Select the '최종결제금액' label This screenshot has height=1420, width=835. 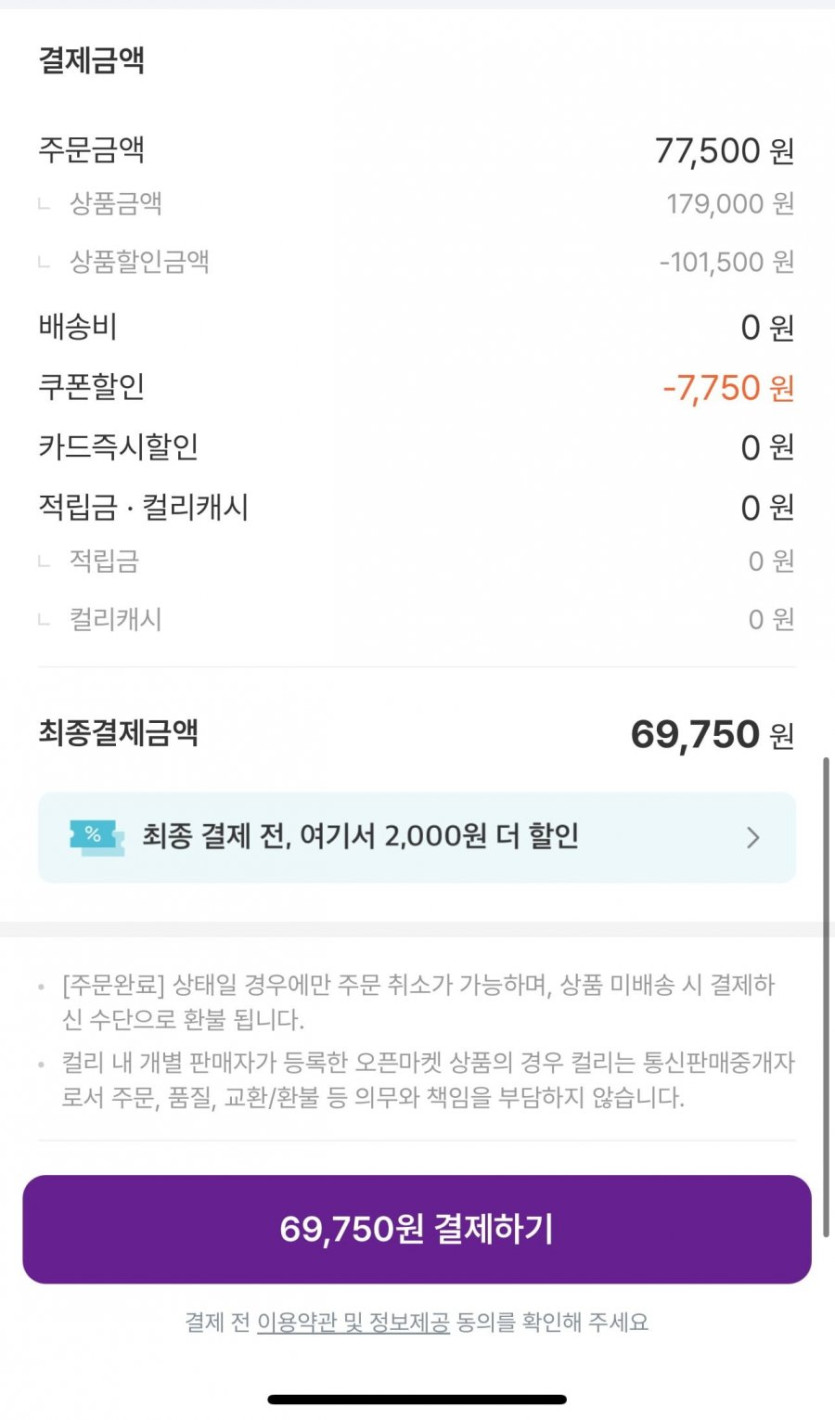(118, 733)
